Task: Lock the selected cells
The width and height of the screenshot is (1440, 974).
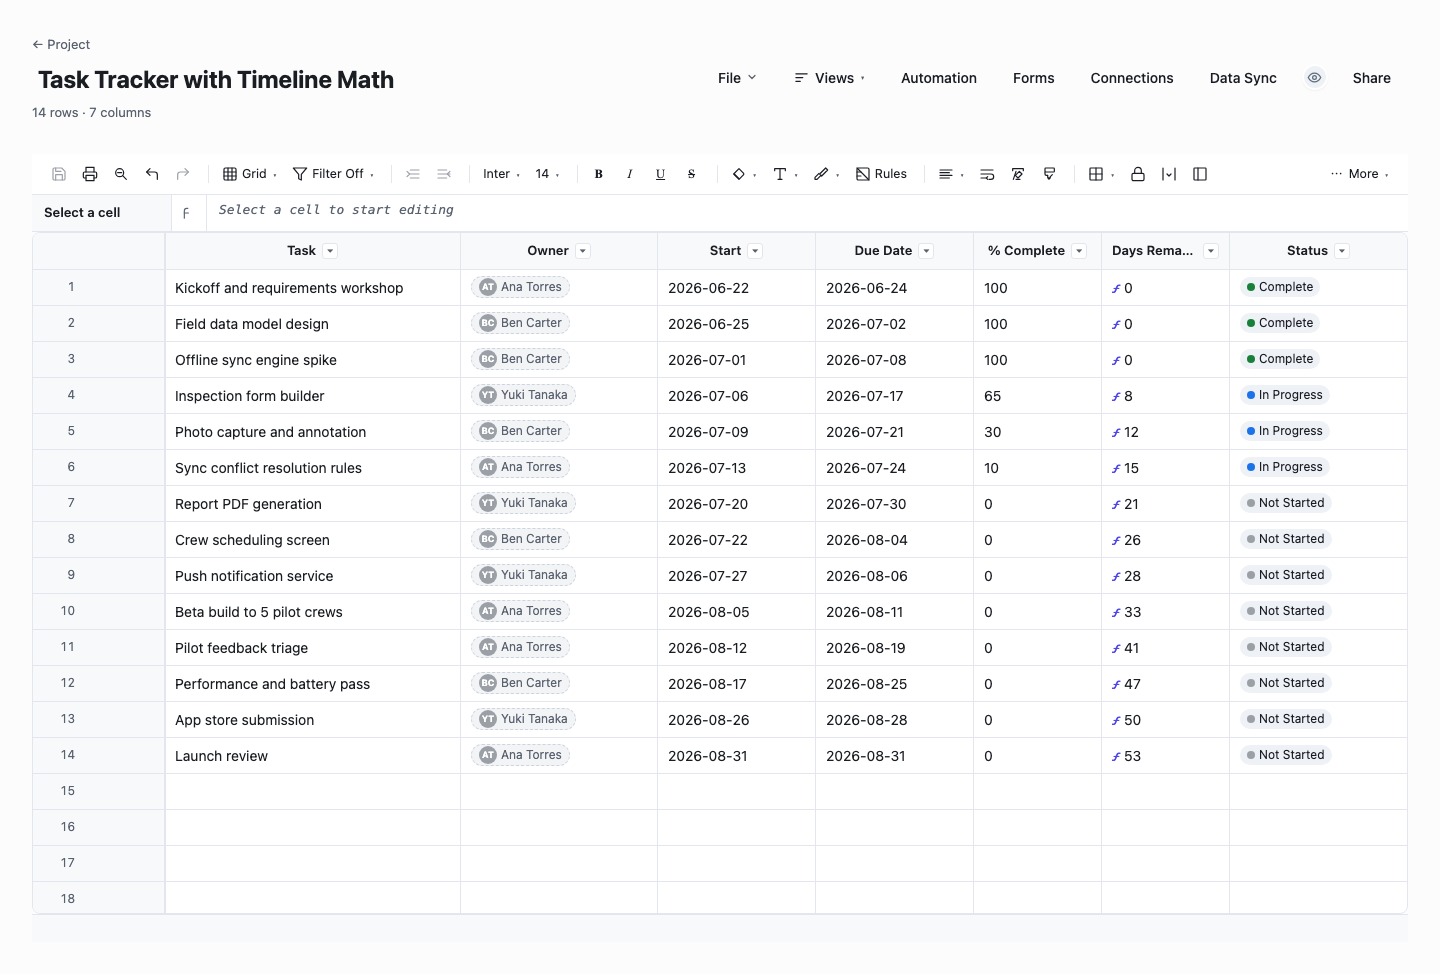Action: [x=1138, y=174]
